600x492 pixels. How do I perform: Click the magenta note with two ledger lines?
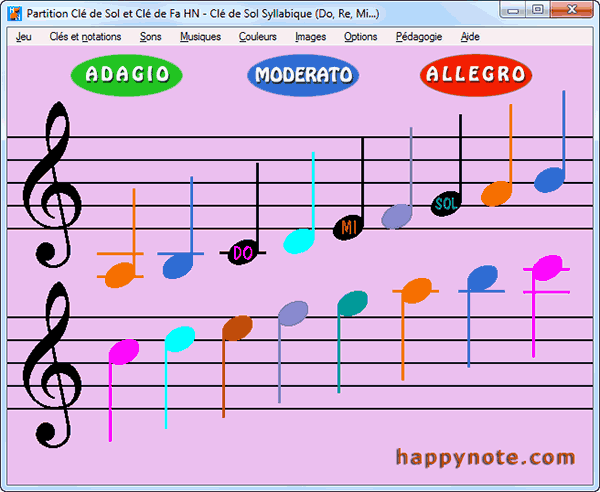[548, 268]
